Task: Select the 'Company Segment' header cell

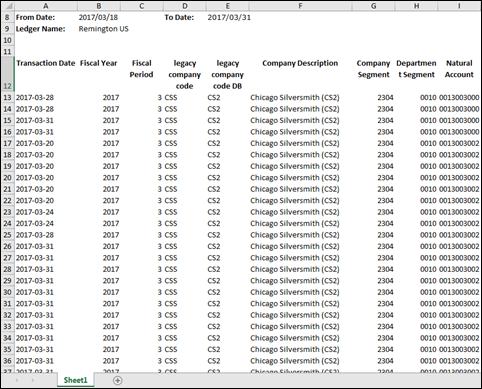Action: click(373, 74)
